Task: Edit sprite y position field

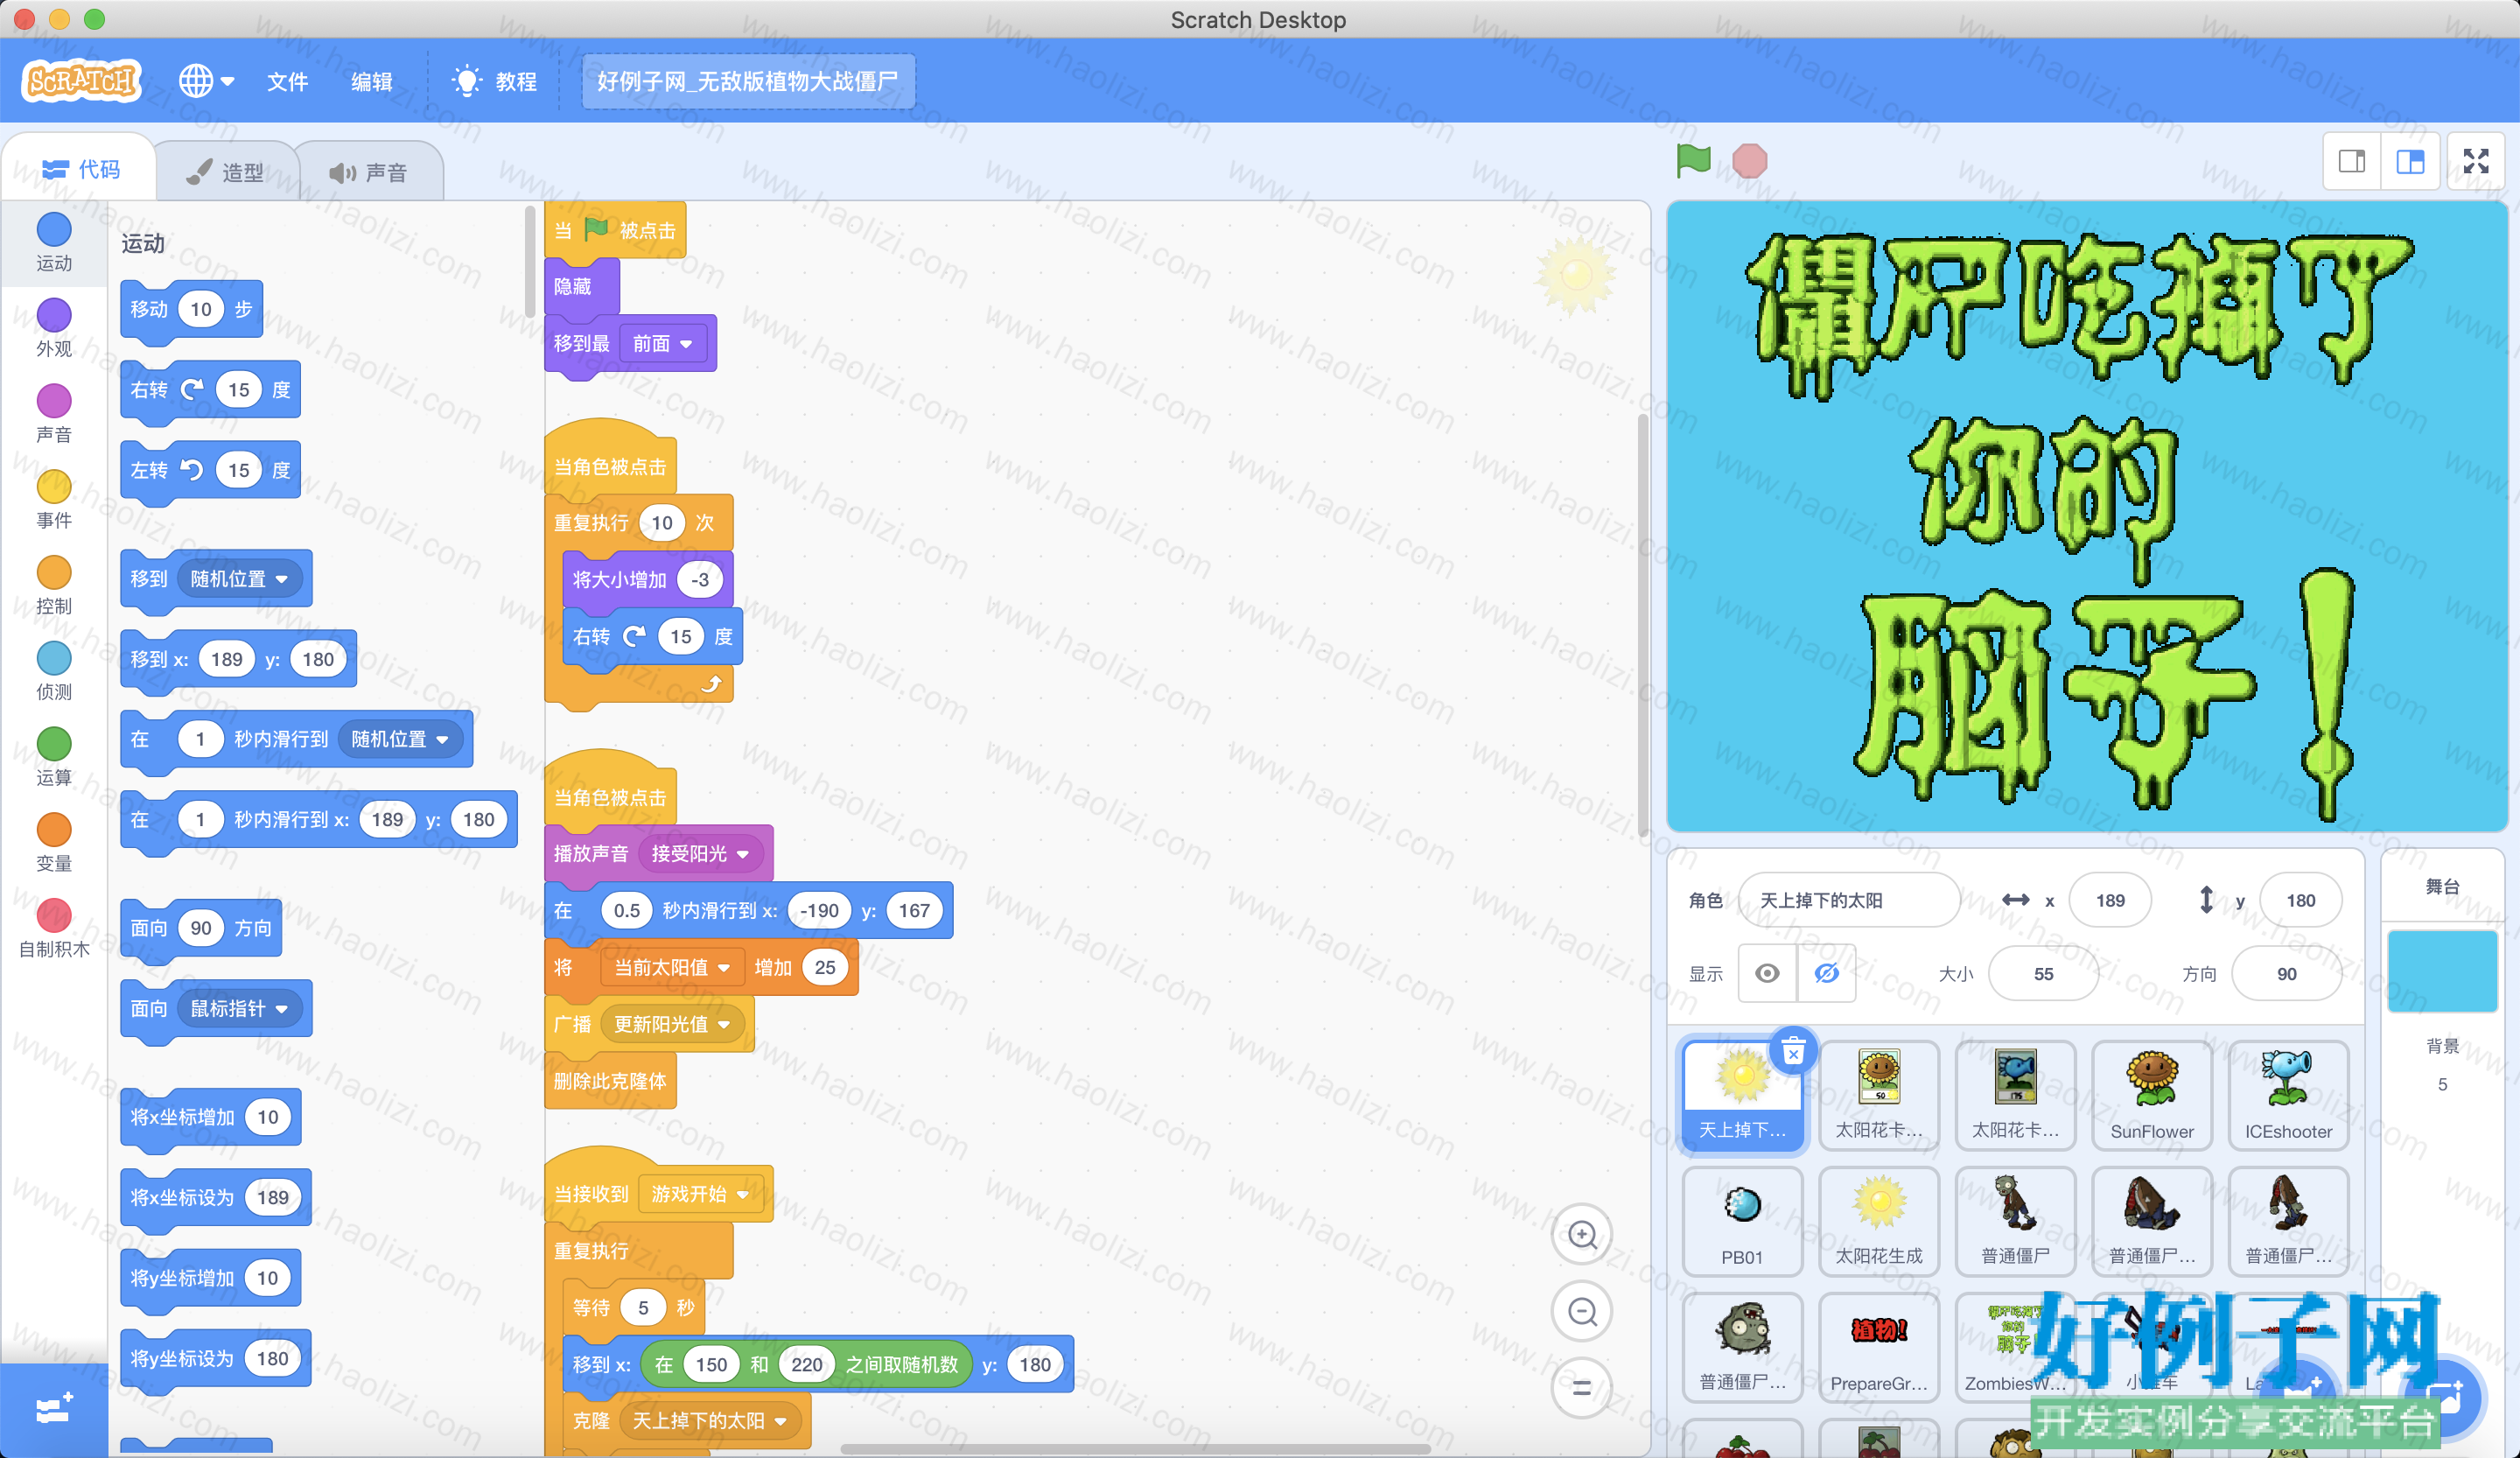Action: pos(2300,900)
